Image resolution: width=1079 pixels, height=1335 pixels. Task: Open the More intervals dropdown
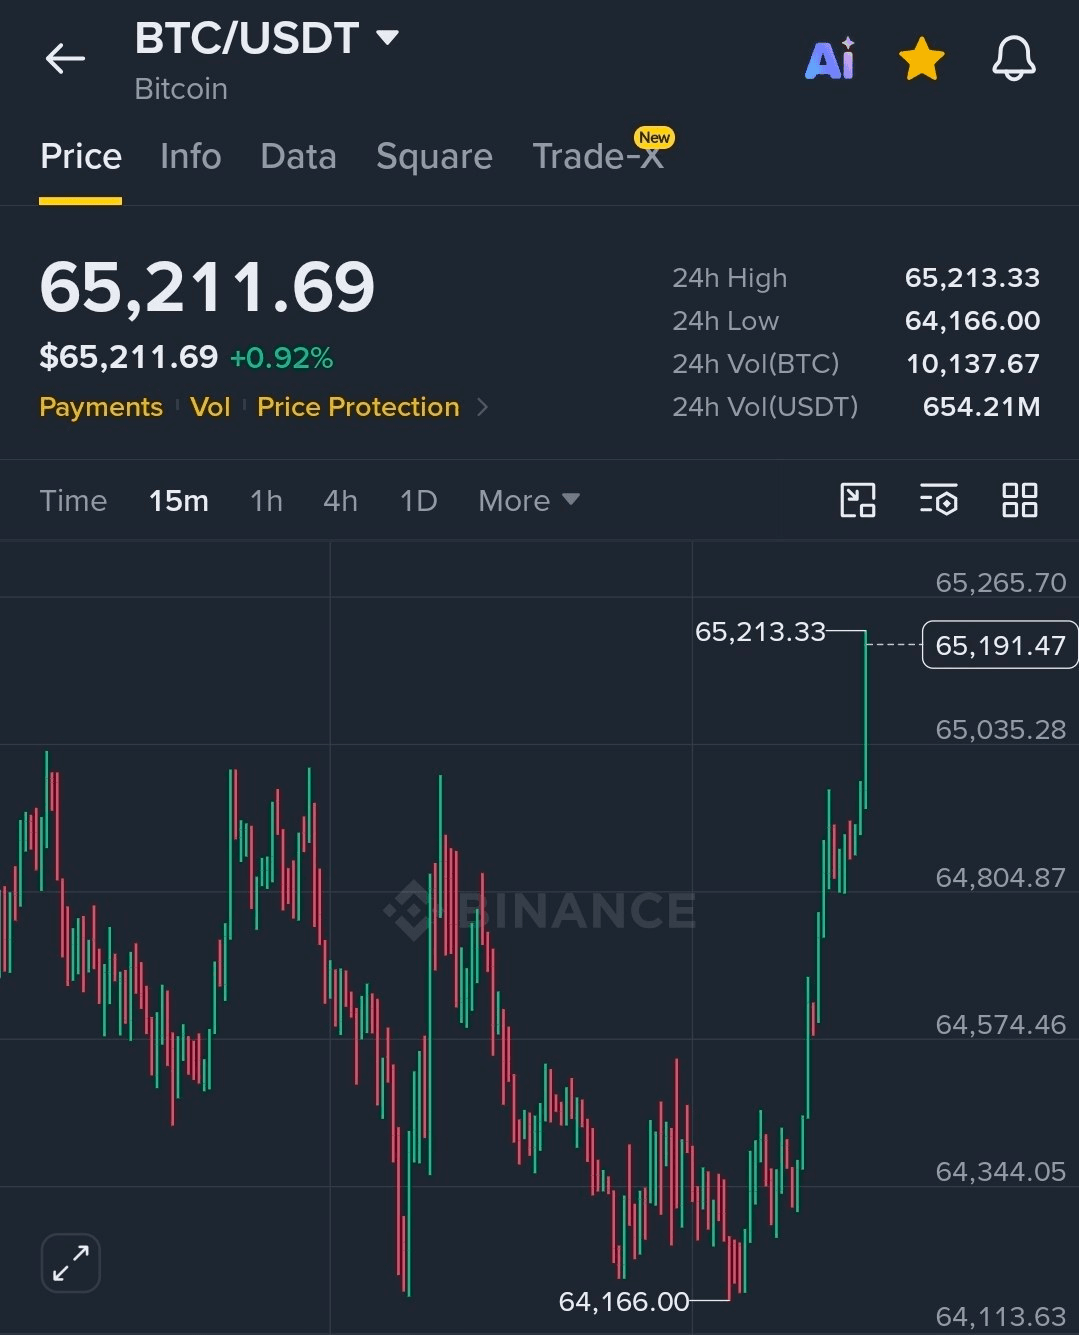tap(529, 501)
